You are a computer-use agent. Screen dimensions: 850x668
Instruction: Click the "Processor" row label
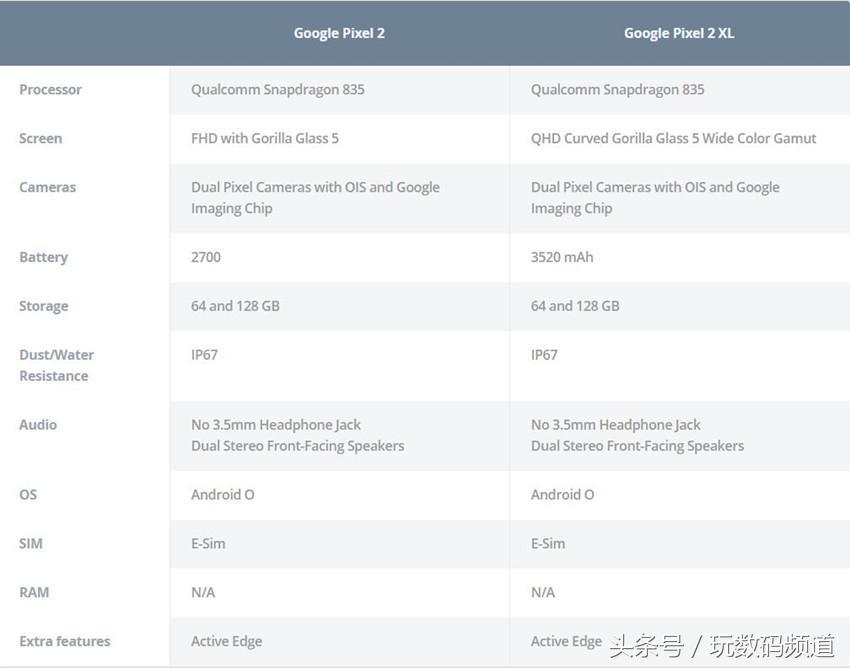(x=50, y=90)
